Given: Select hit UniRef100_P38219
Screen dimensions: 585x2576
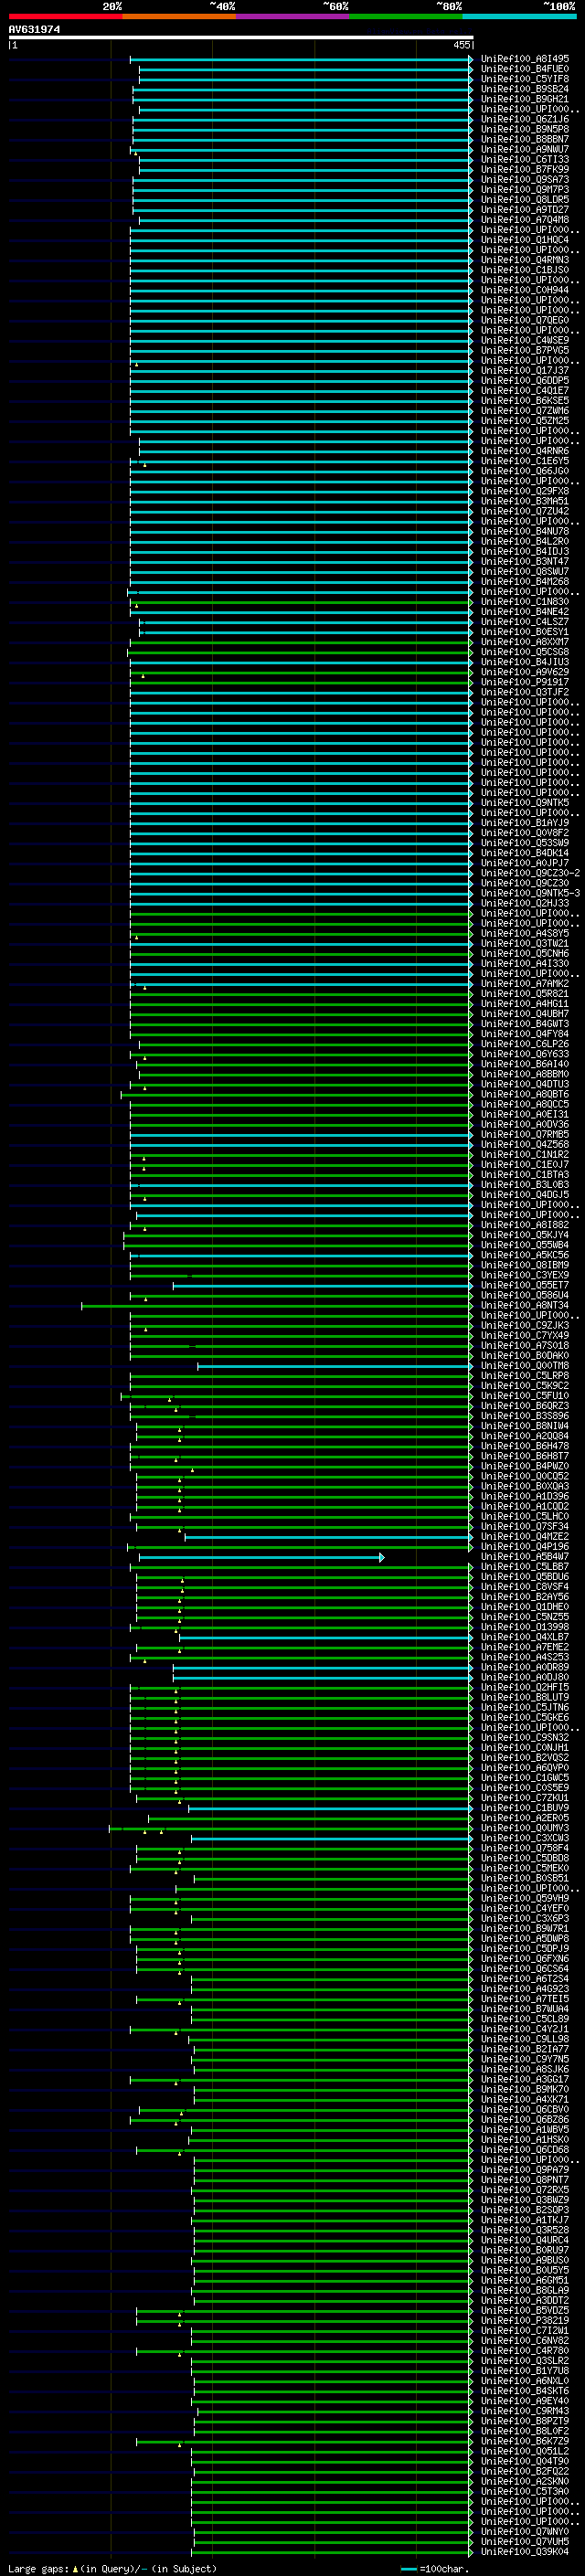Looking at the screenshot, I should (x=525, y=2320).
